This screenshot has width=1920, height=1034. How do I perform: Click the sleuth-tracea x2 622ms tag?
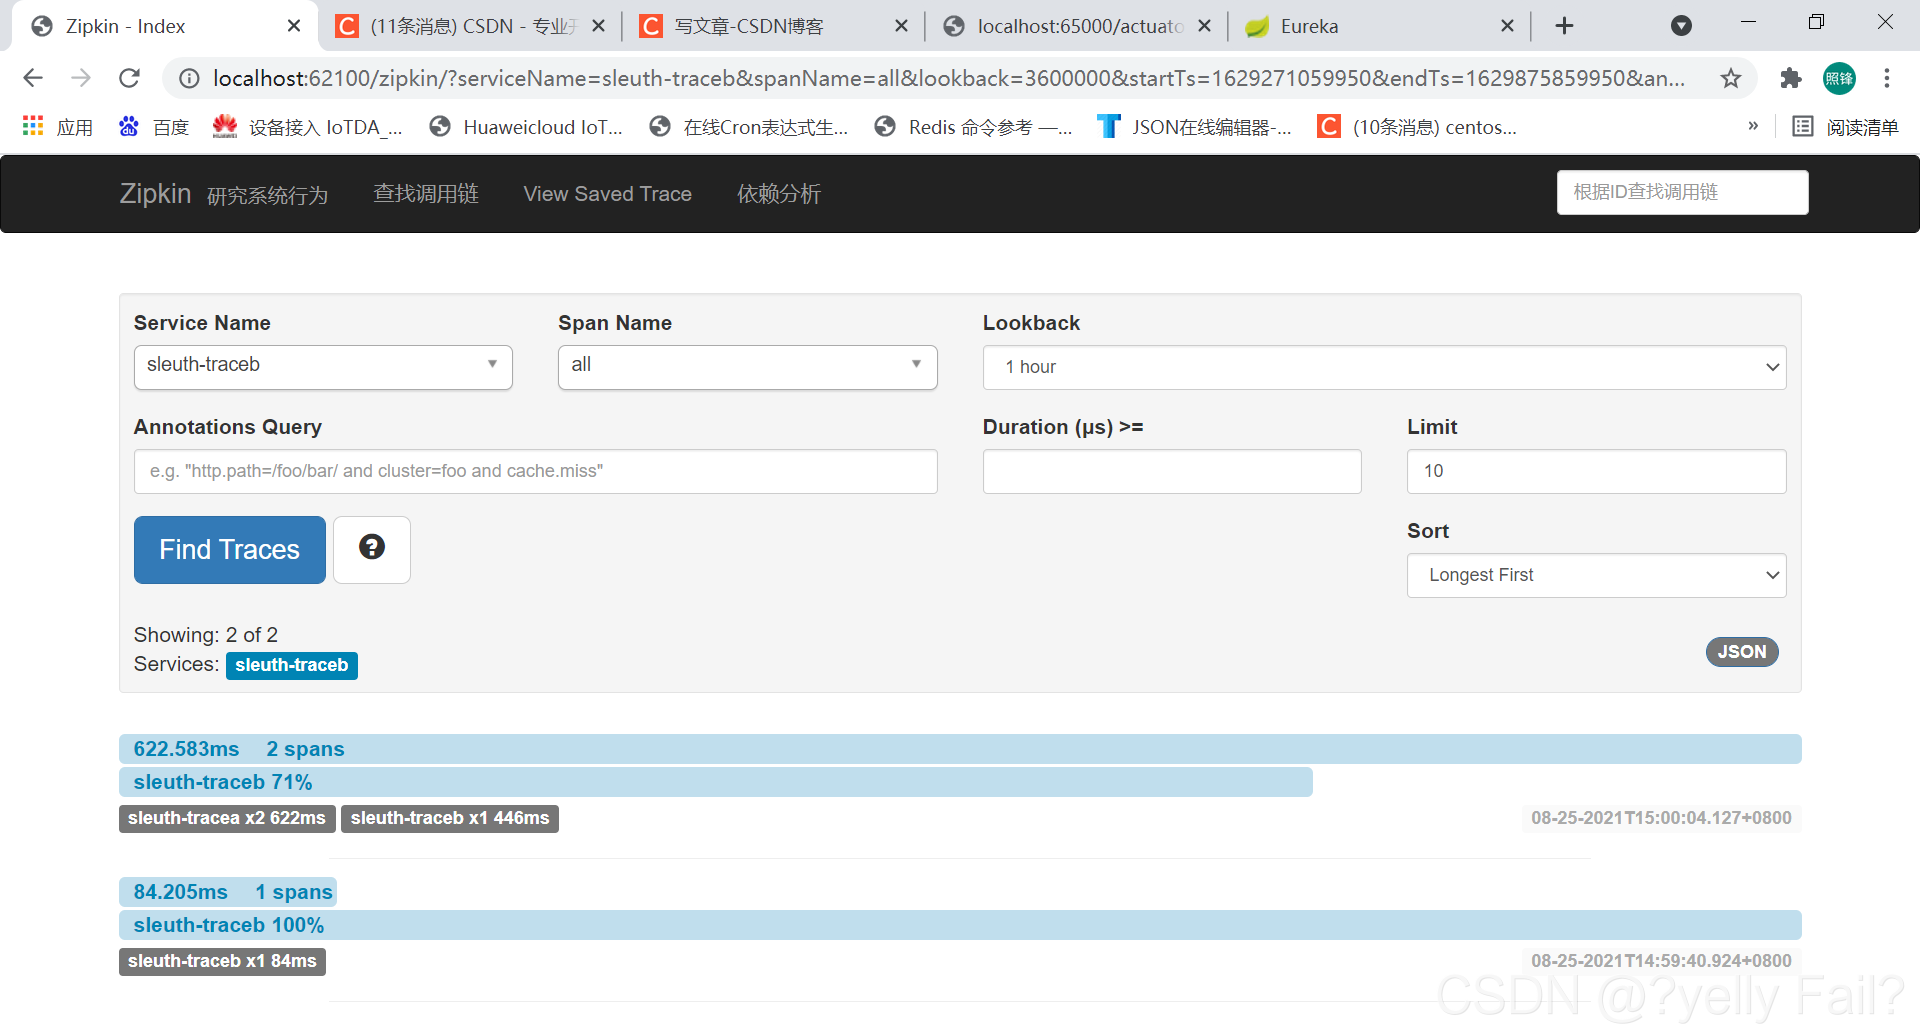[x=227, y=818]
